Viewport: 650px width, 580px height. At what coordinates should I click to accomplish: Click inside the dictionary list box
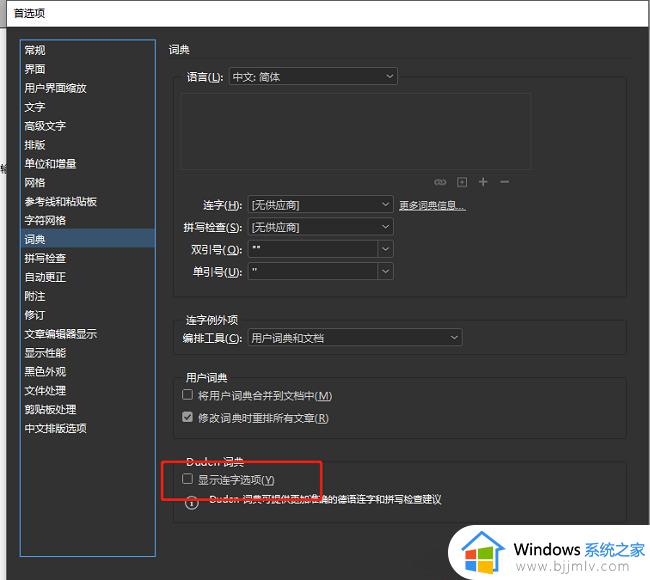tap(356, 131)
